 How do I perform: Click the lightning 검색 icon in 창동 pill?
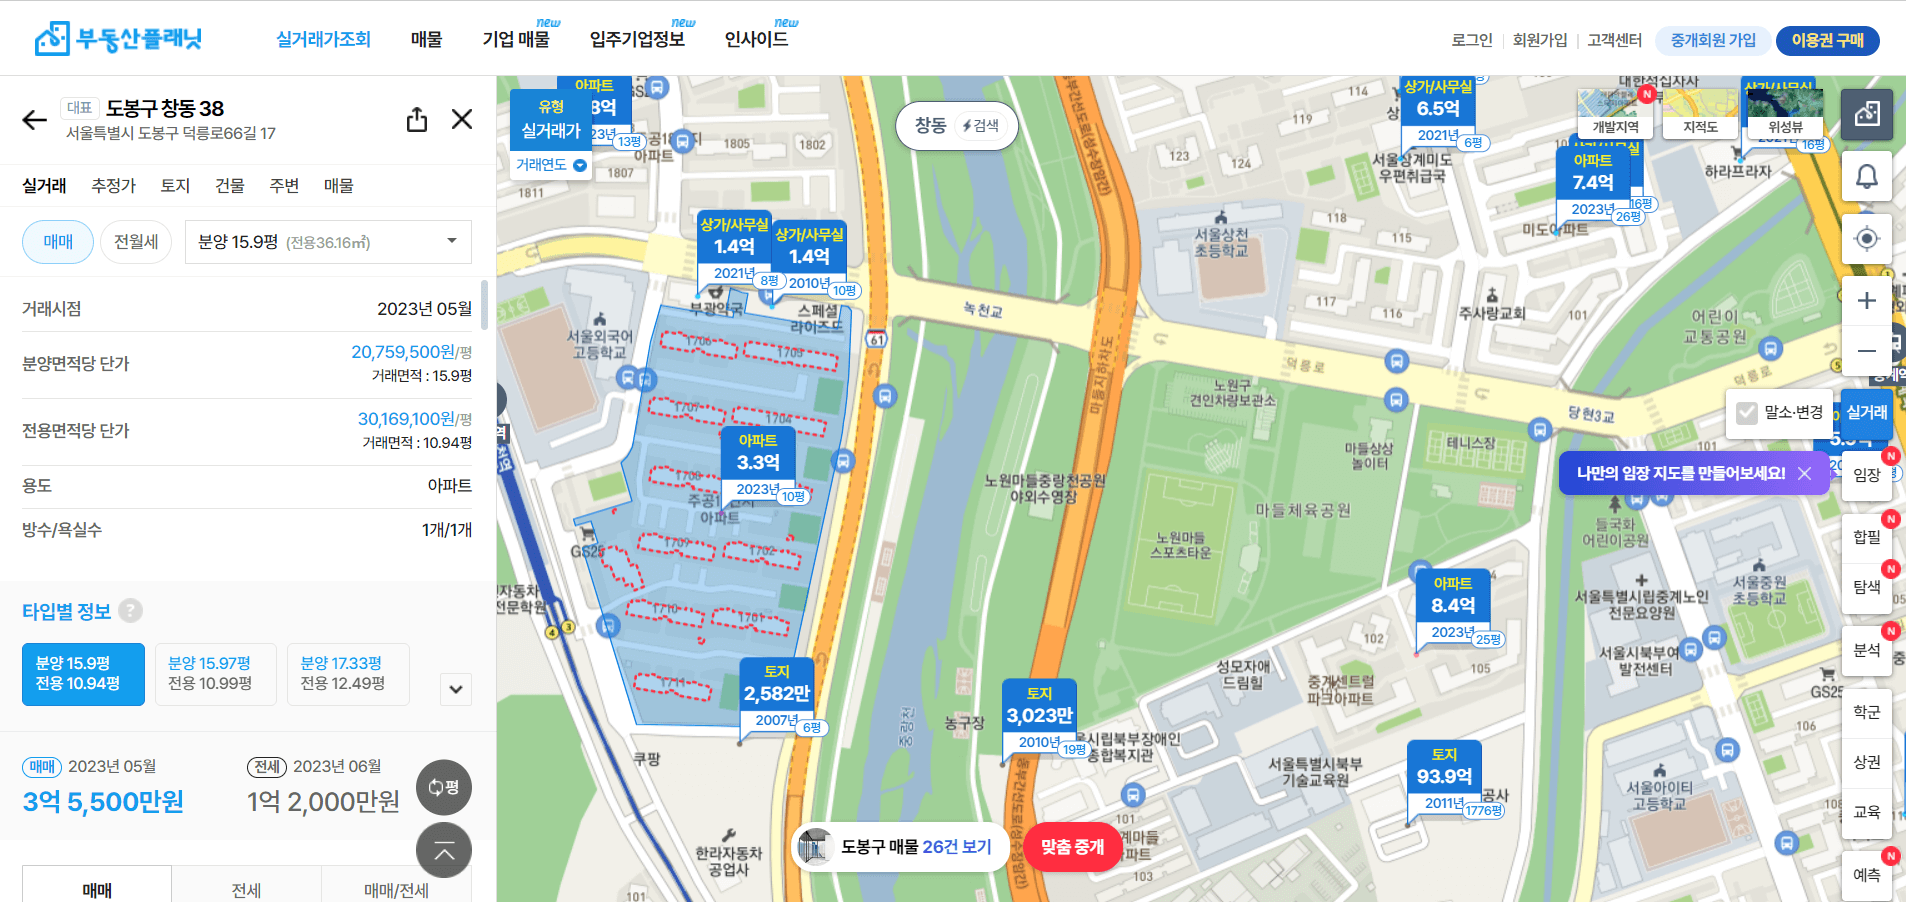click(980, 126)
